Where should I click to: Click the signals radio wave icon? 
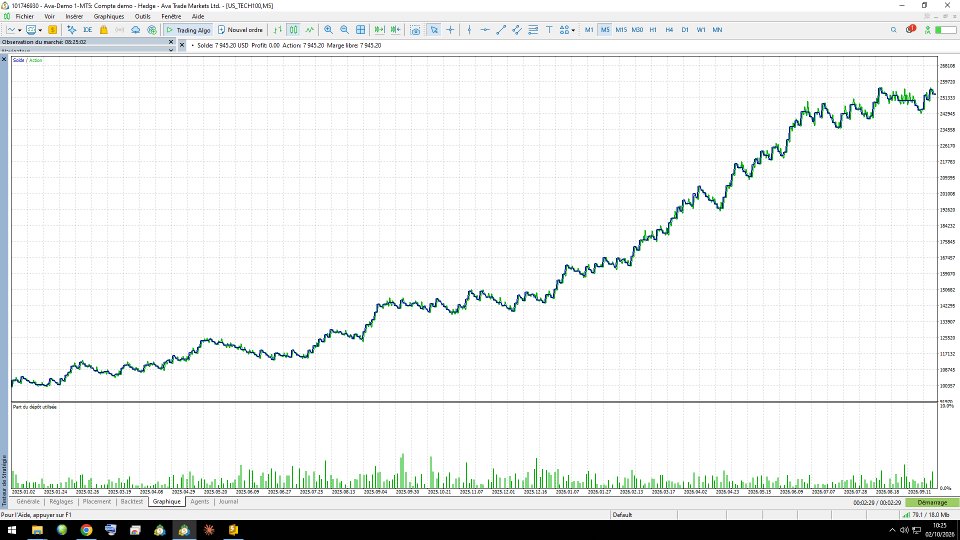click(x=119, y=29)
